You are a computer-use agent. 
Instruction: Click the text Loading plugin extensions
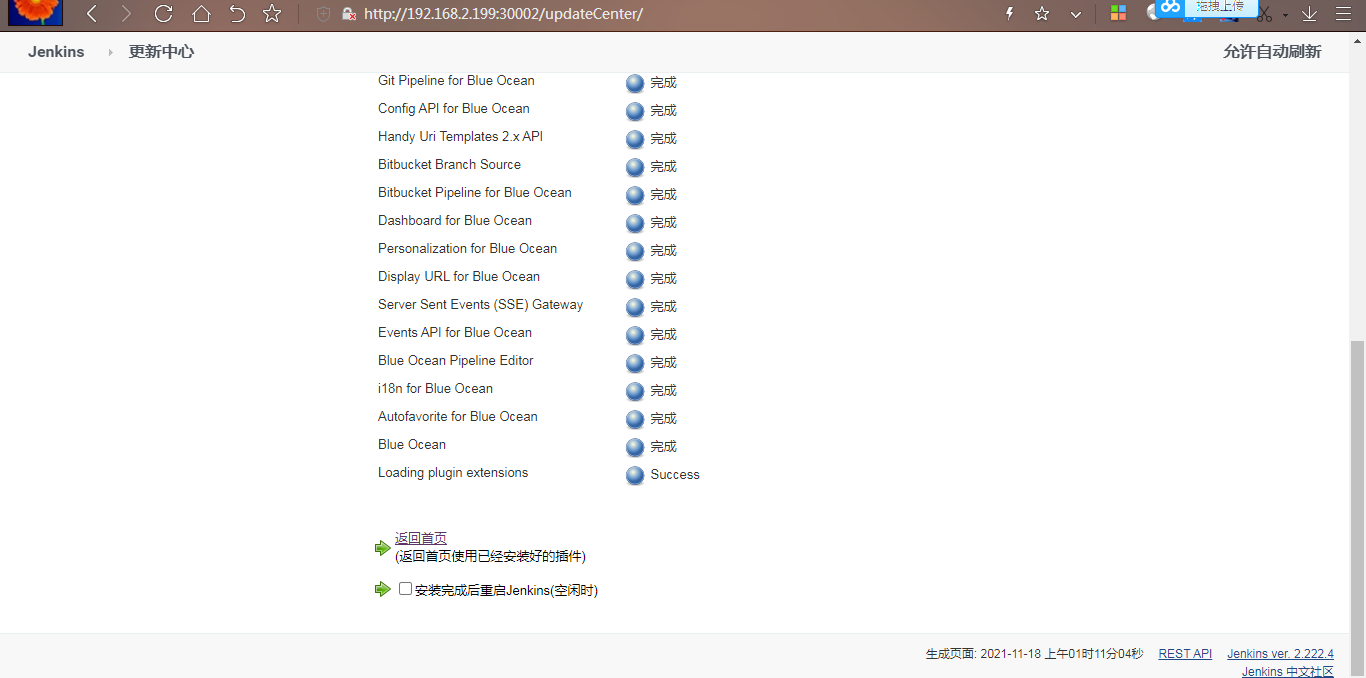453,473
